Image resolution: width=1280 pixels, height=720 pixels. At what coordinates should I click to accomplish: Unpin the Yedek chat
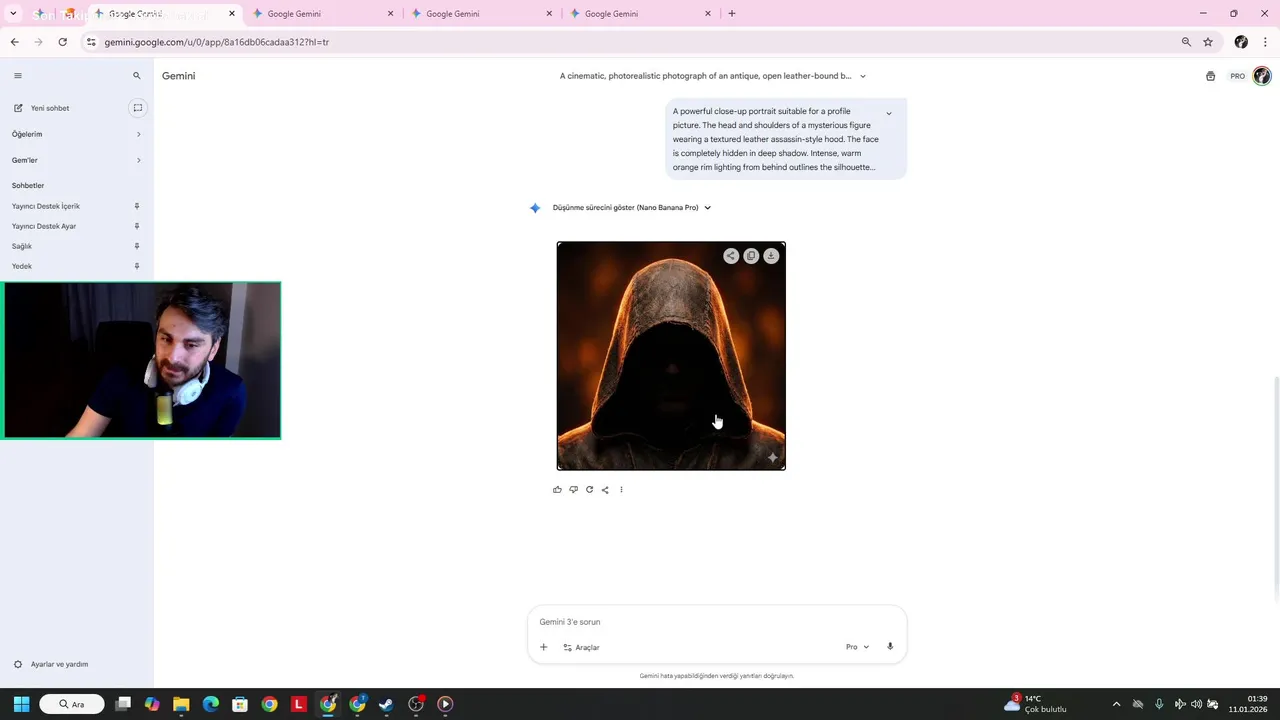coord(137,266)
